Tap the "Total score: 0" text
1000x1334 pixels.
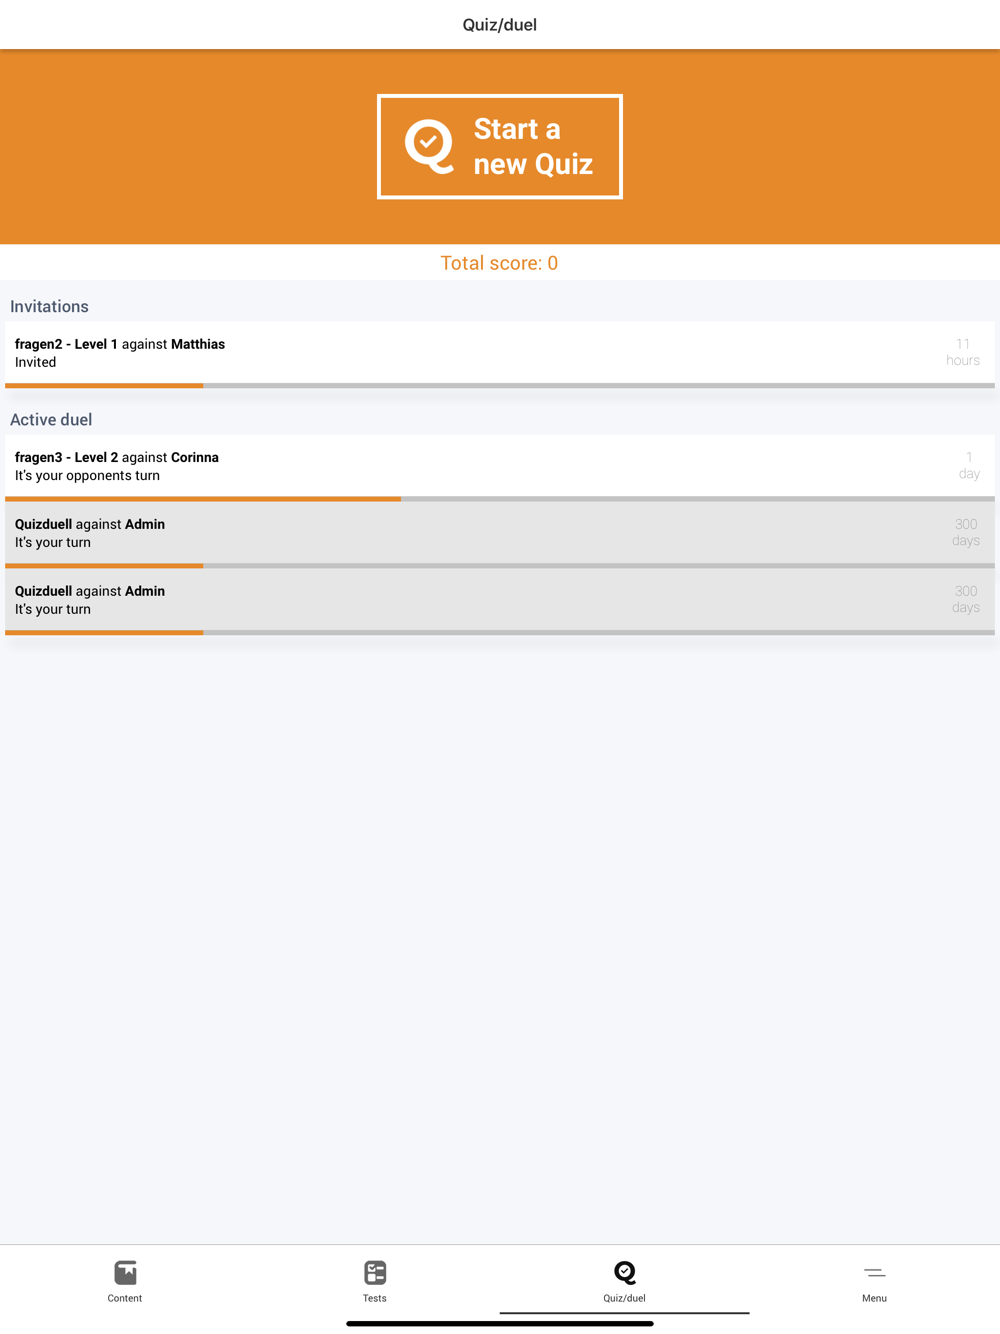click(x=499, y=263)
